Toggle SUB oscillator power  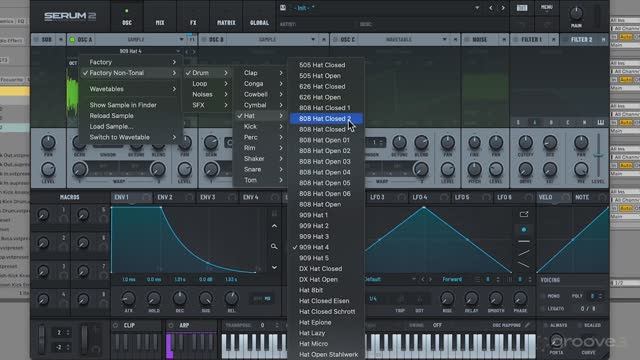[x=36, y=40]
